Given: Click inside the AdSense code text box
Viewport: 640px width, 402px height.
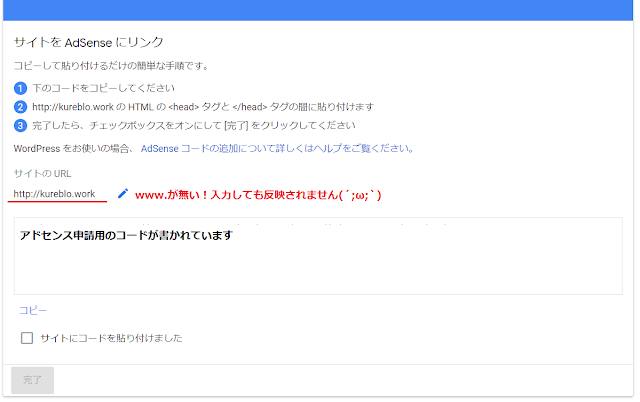Looking at the screenshot, I should pyautogui.click(x=318, y=256).
